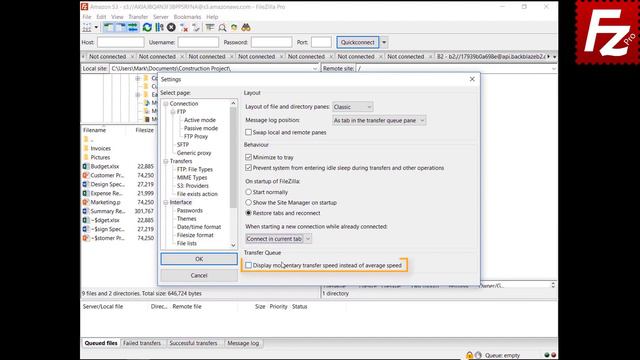The height and width of the screenshot is (360, 640).
Task: Click into the Username input field
Action: click(198, 42)
